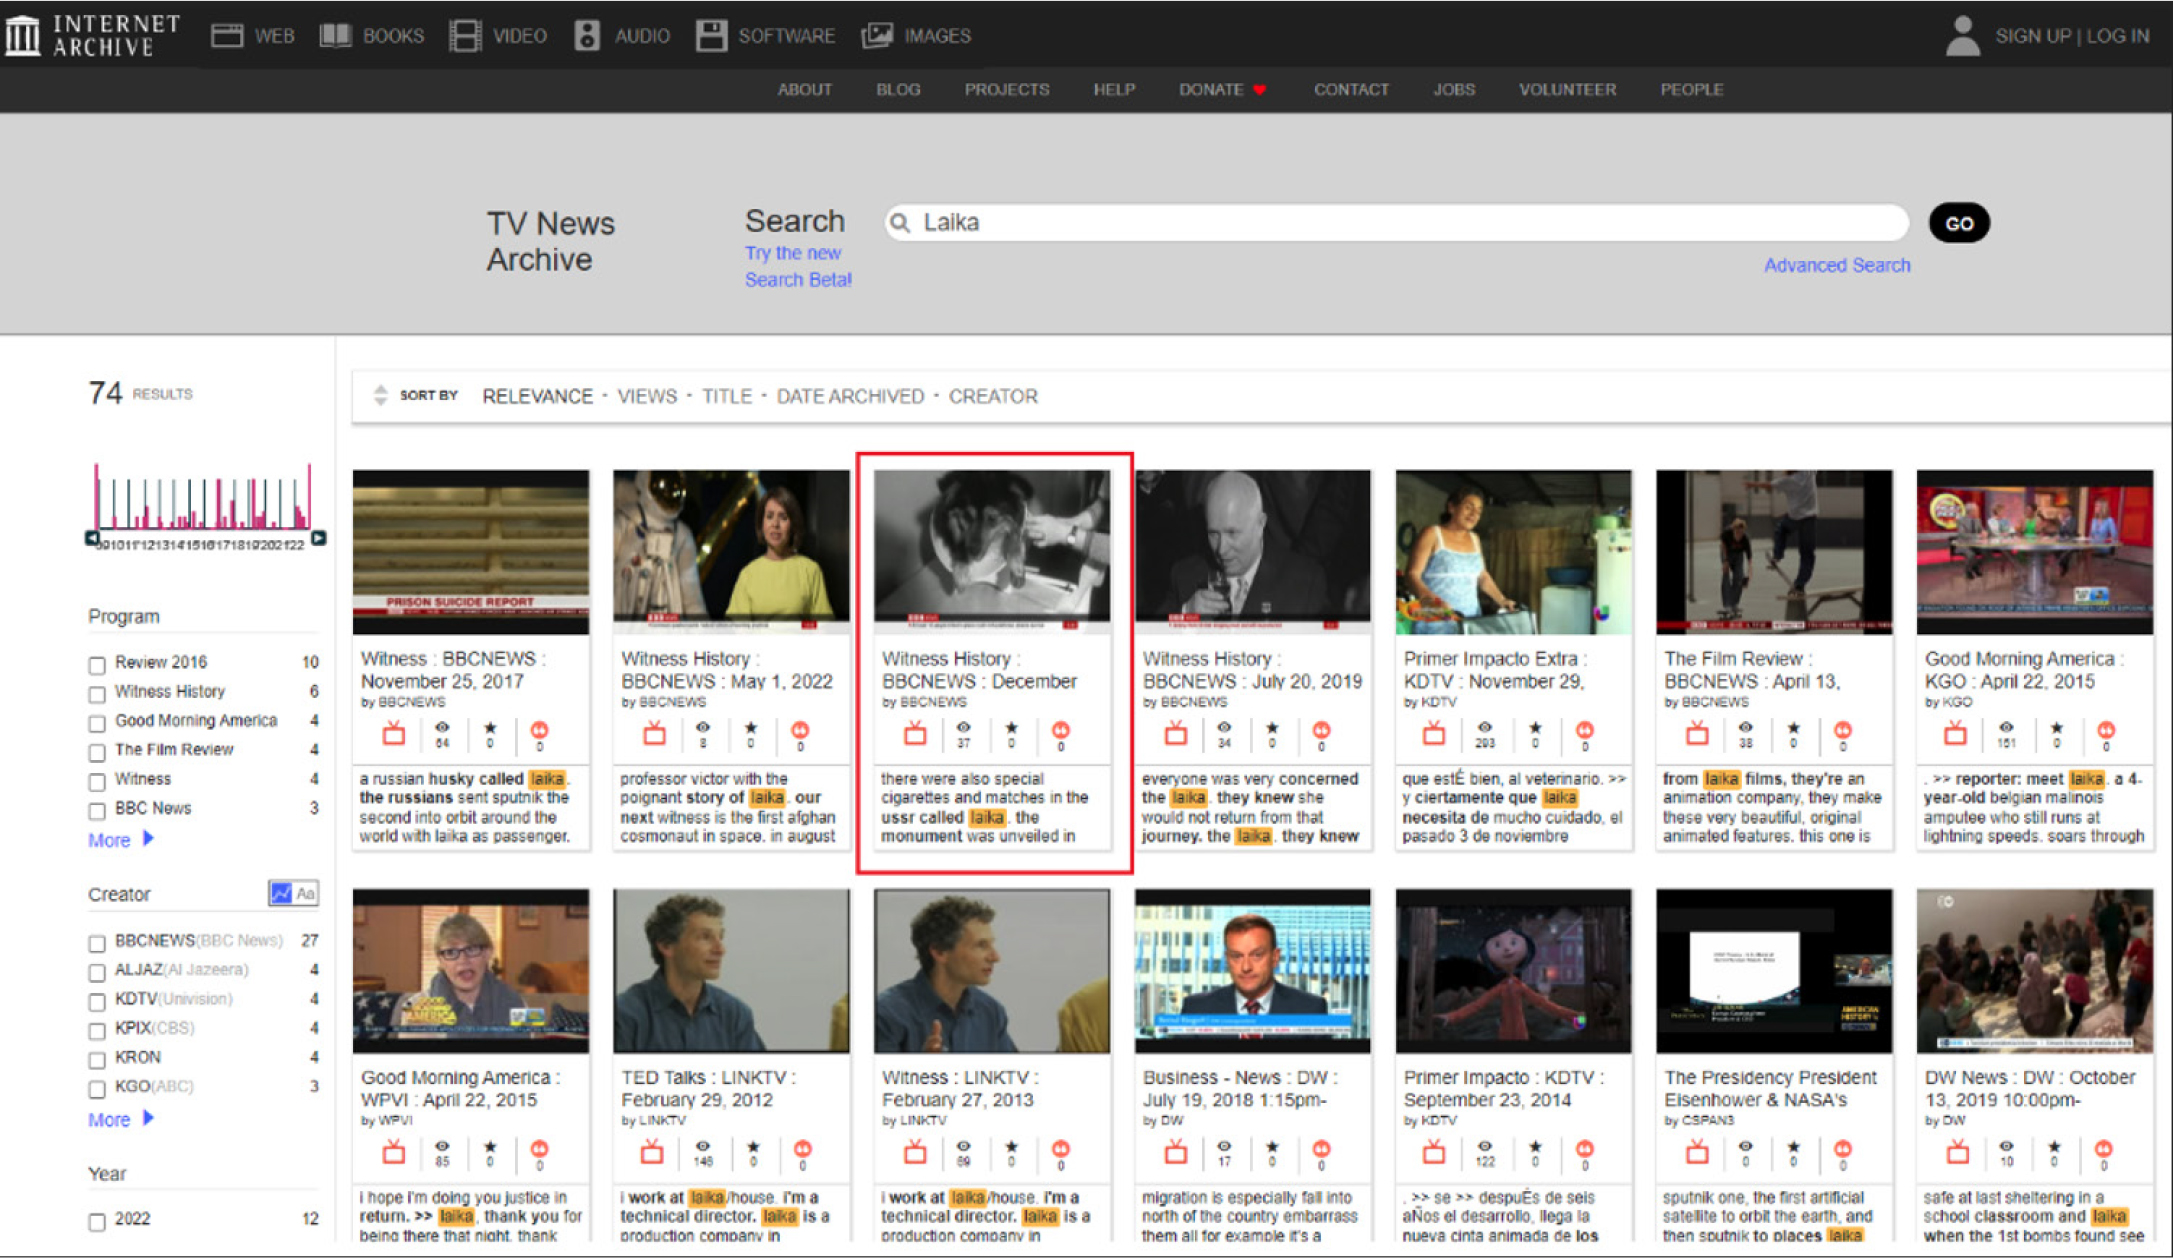Screen dimensions: 2173x1258
Task: Open the Primer Impacto Extra KDTV thumbnail
Action: click(x=1513, y=552)
